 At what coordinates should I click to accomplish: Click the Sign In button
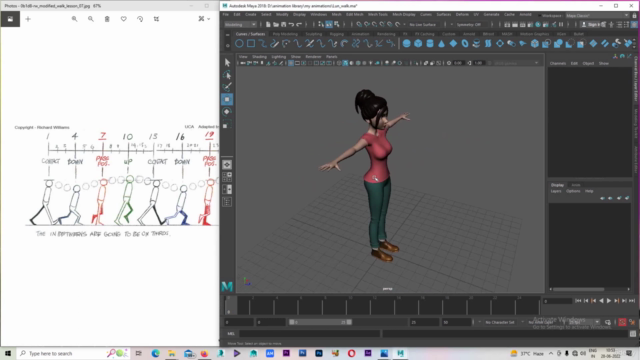click(592, 24)
